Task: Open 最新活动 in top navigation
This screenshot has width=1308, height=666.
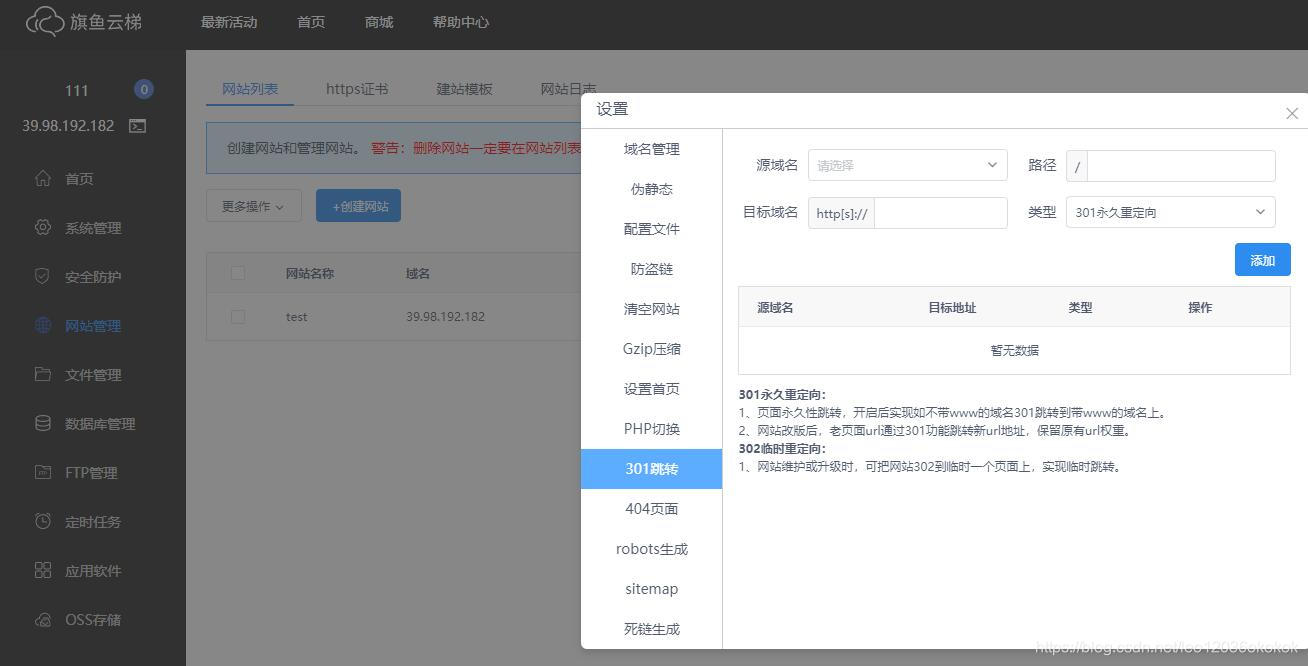Action: coord(229,22)
